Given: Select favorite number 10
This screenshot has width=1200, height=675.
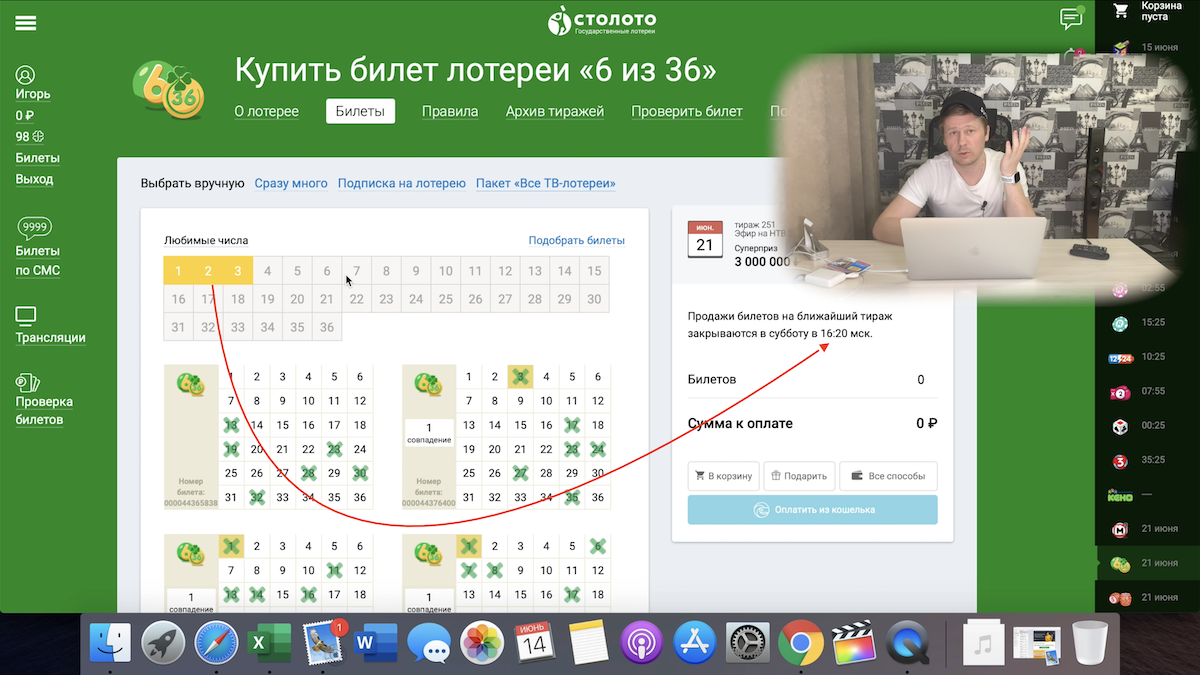Looking at the screenshot, I should 446,271.
